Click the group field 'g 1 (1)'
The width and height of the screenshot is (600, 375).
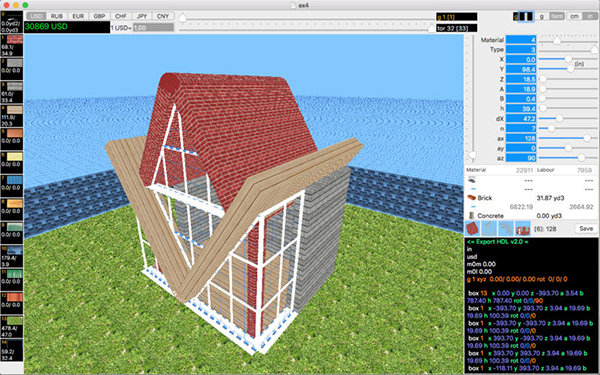(457, 17)
